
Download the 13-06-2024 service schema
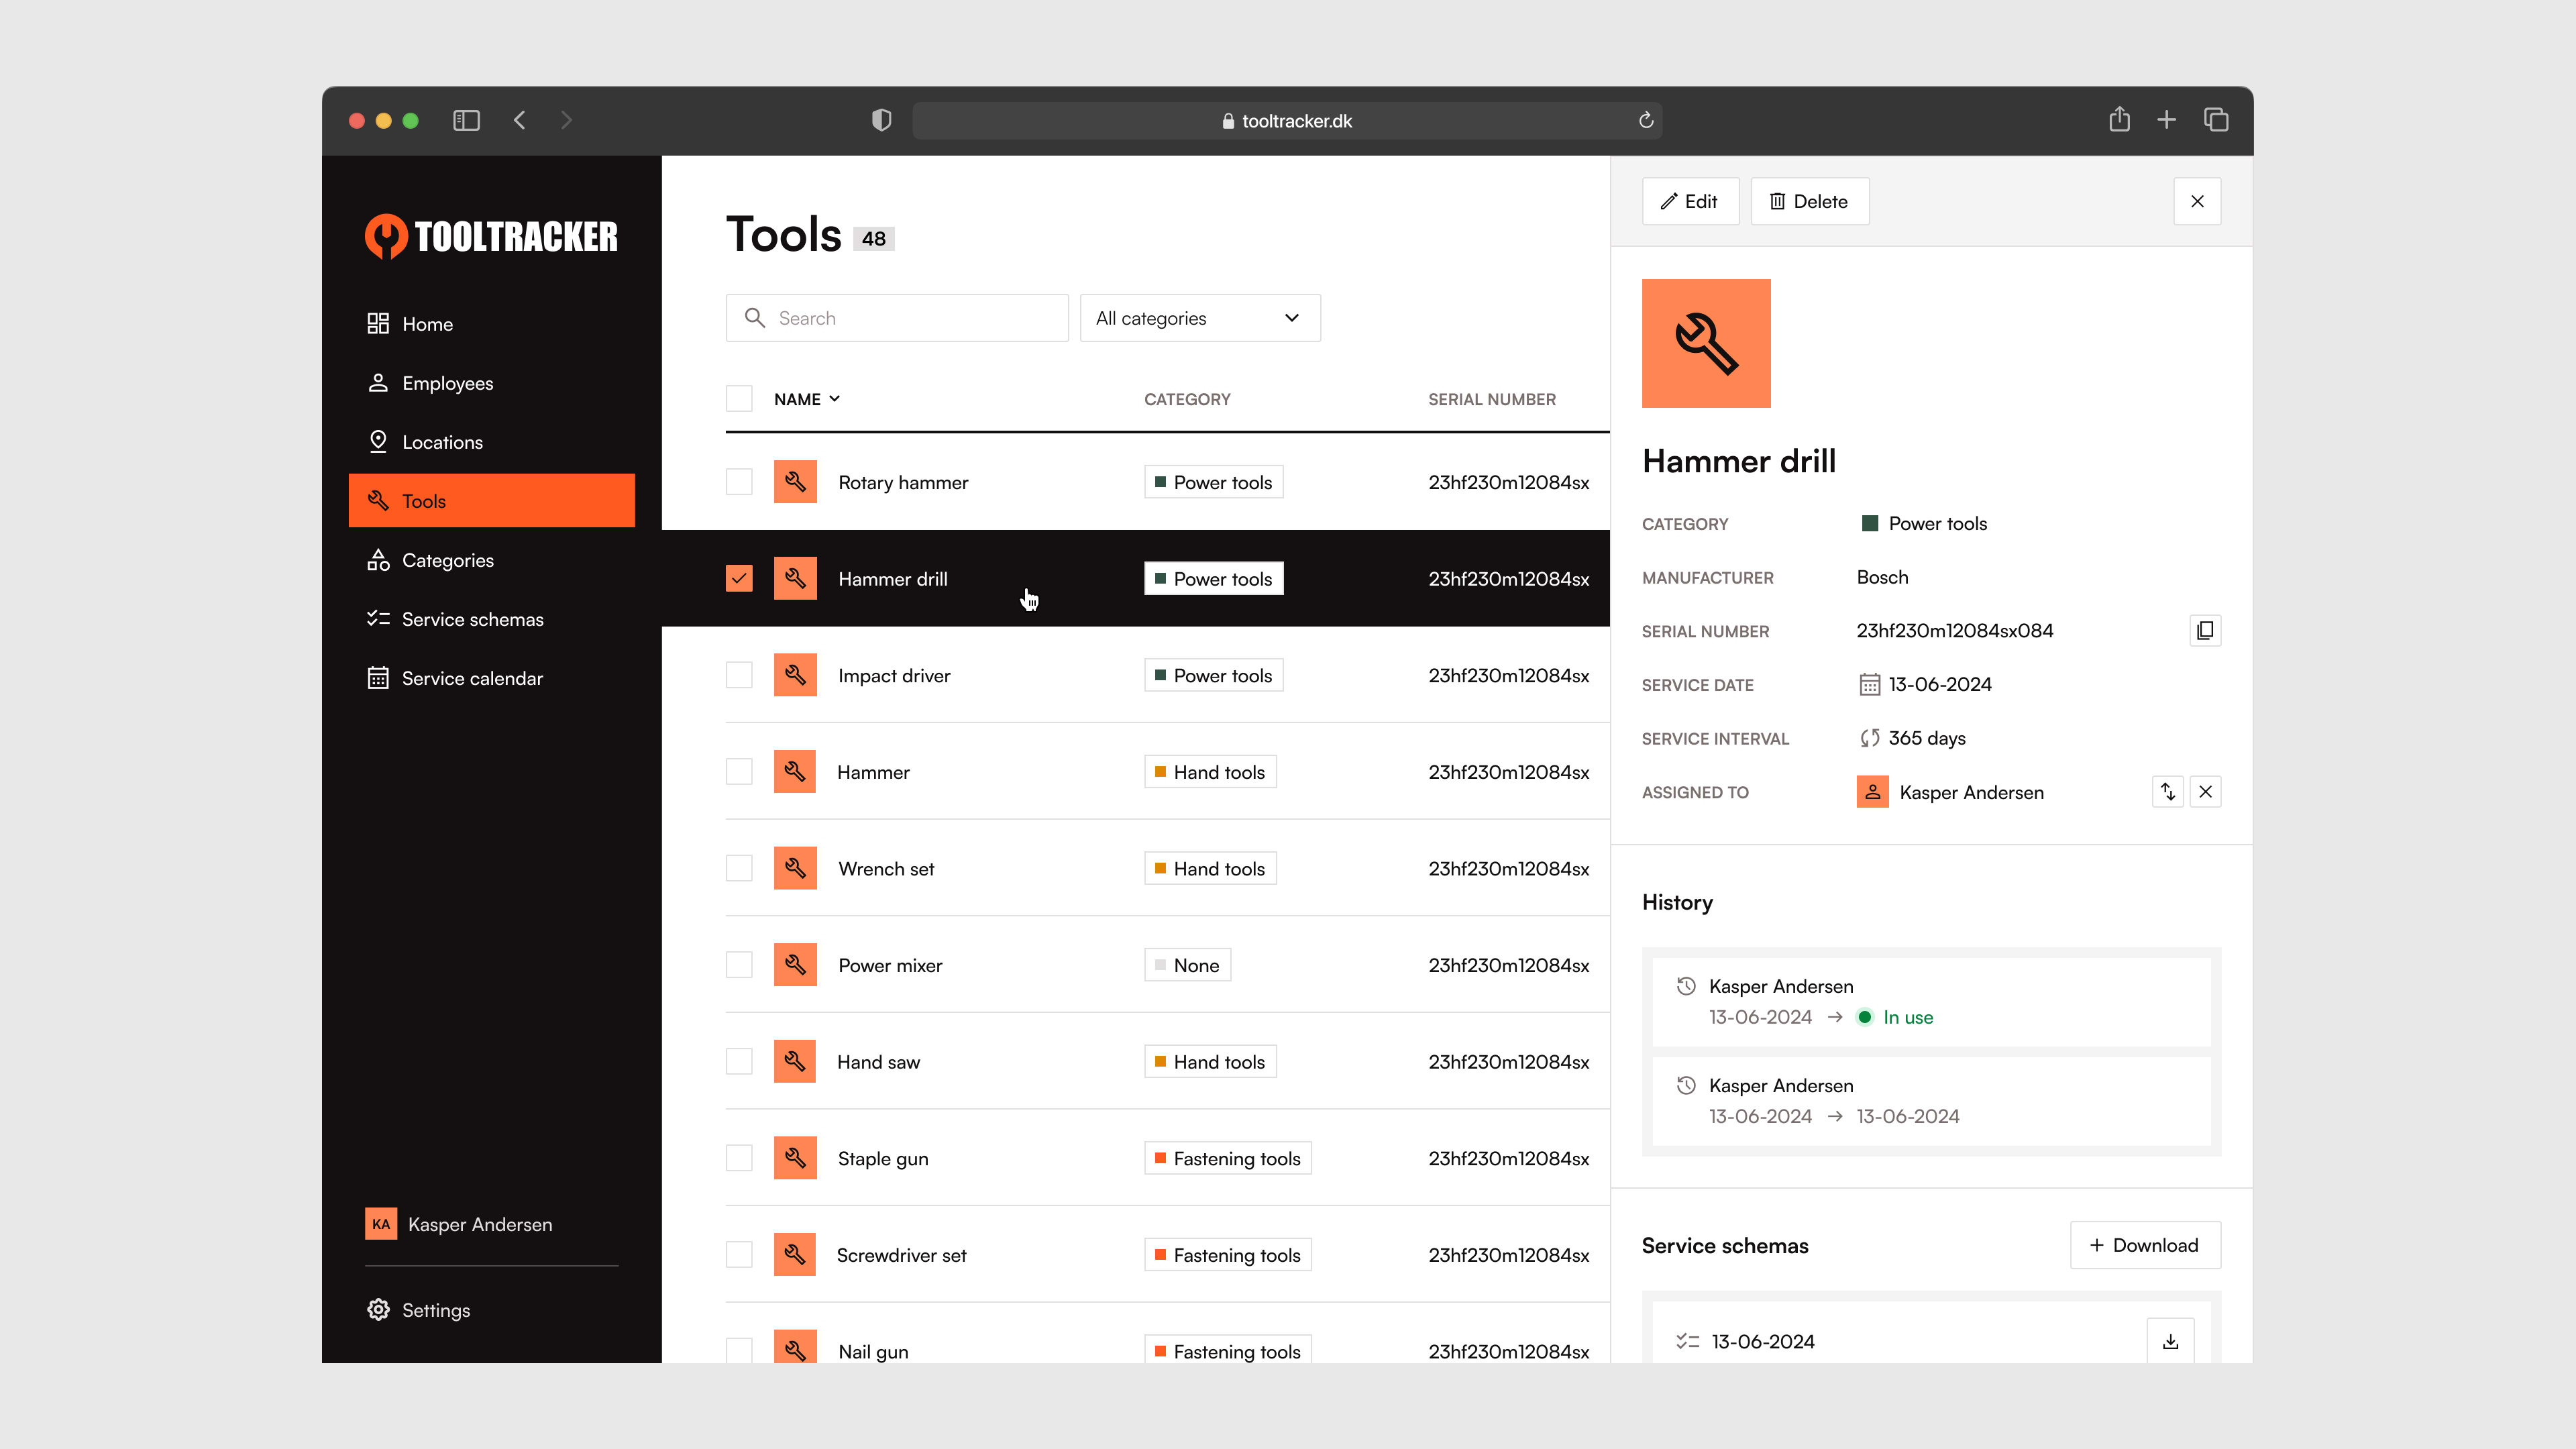[2170, 1341]
